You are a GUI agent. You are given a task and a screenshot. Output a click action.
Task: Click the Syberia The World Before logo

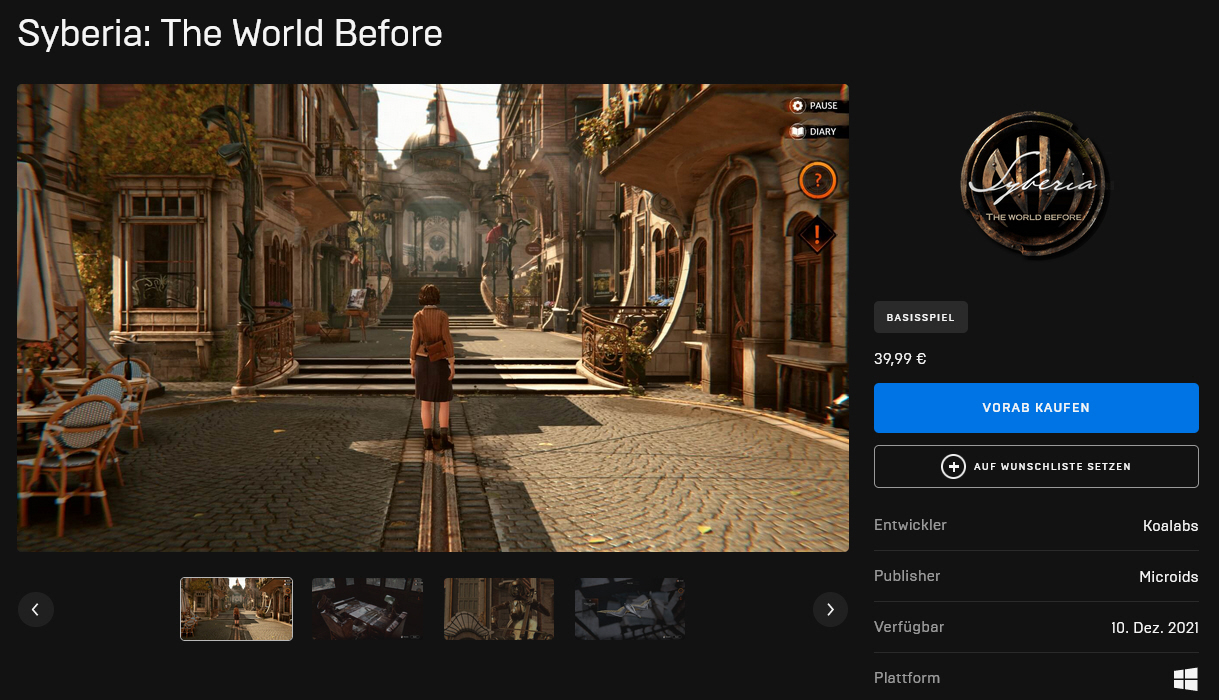click(1036, 187)
